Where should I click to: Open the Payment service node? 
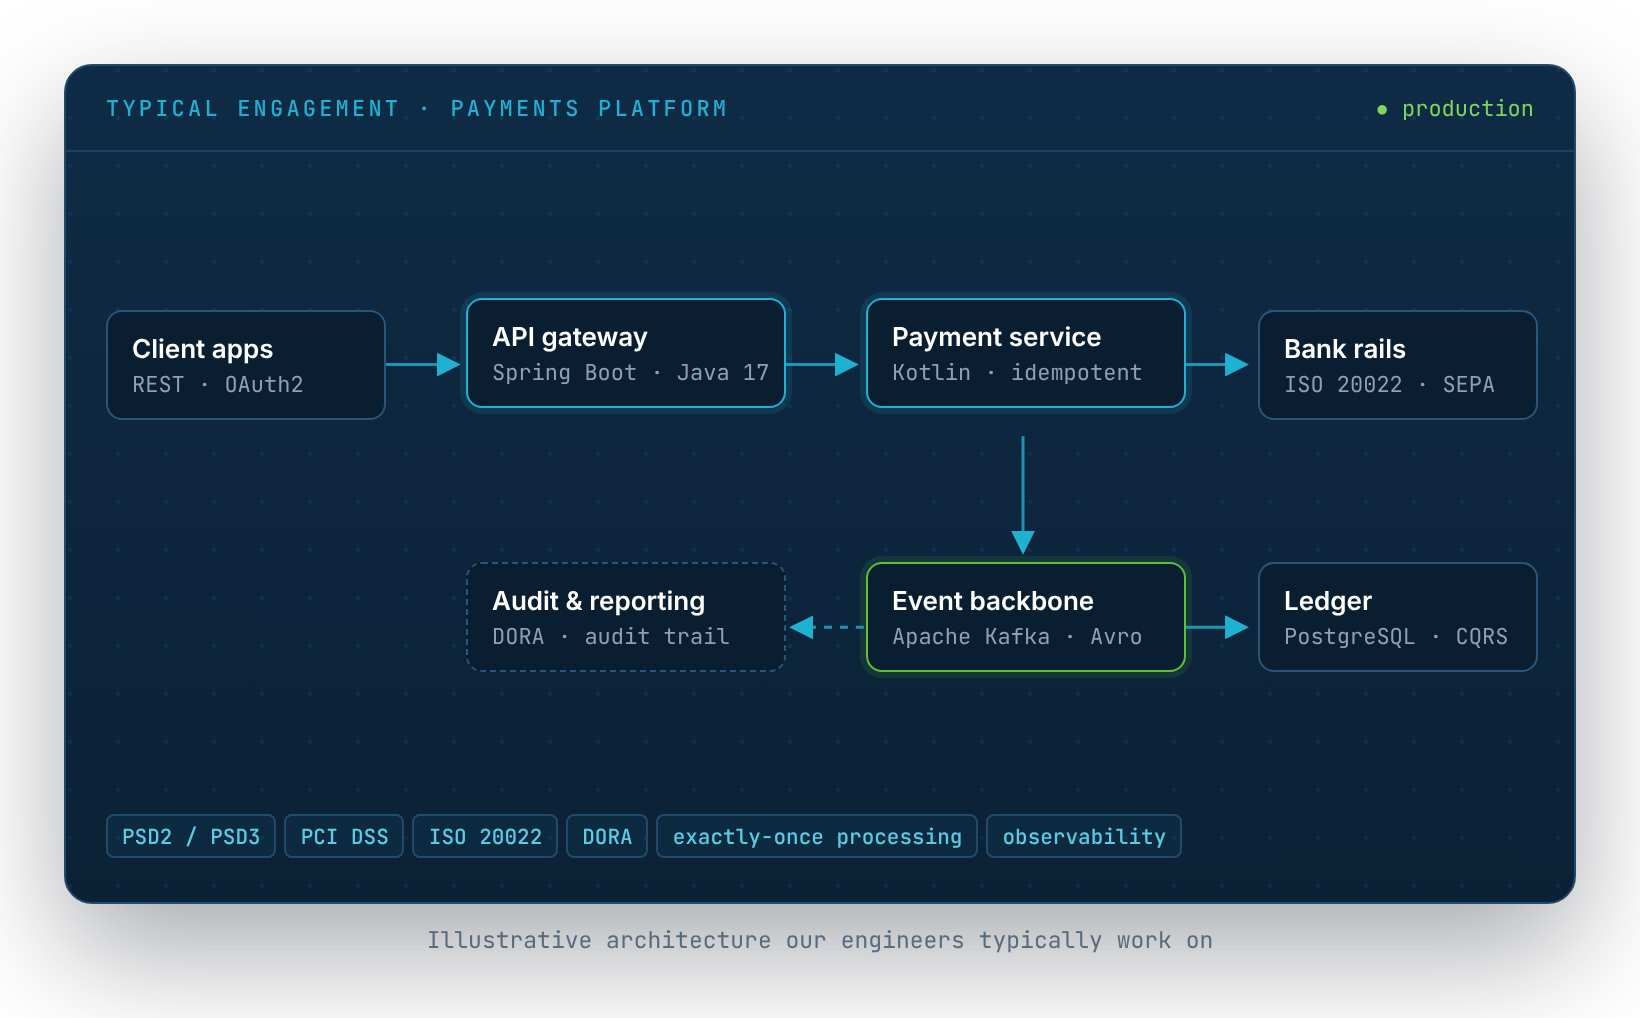(1026, 353)
